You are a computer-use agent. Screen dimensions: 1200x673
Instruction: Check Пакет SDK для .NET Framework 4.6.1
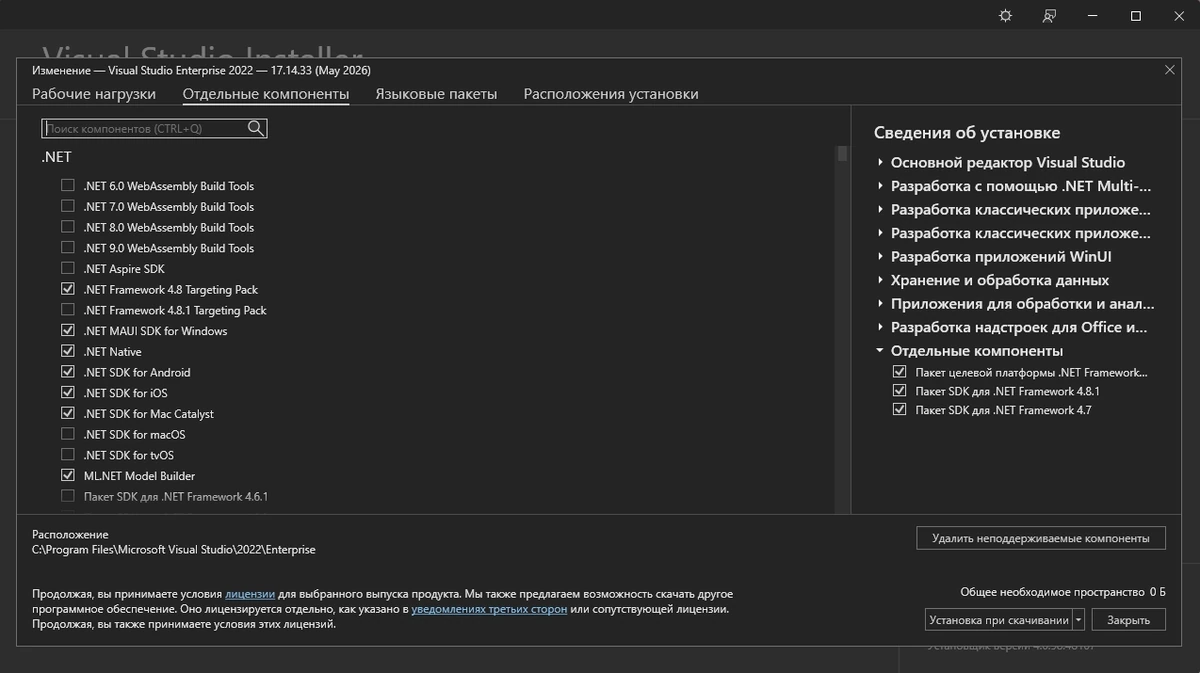click(x=68, y=496)
